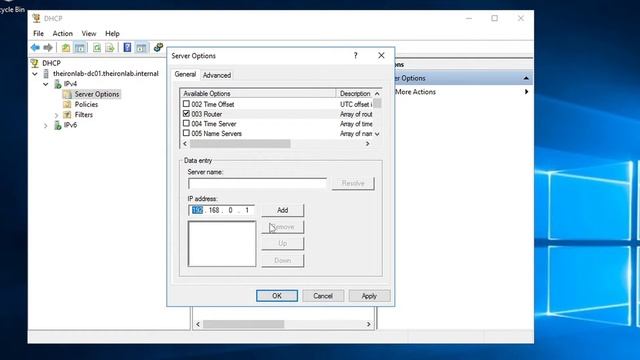
Task: Collapse the theironlab-dc01 server node
Action: [35, 74]
